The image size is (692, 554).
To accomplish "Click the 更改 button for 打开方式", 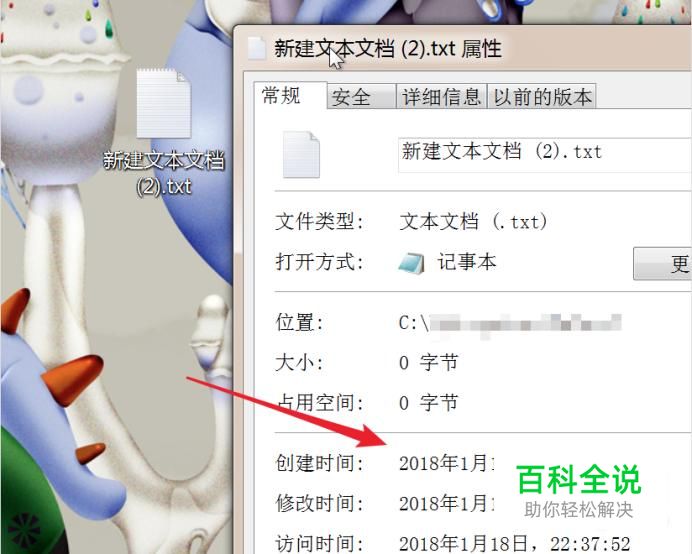I will [662, 264].
